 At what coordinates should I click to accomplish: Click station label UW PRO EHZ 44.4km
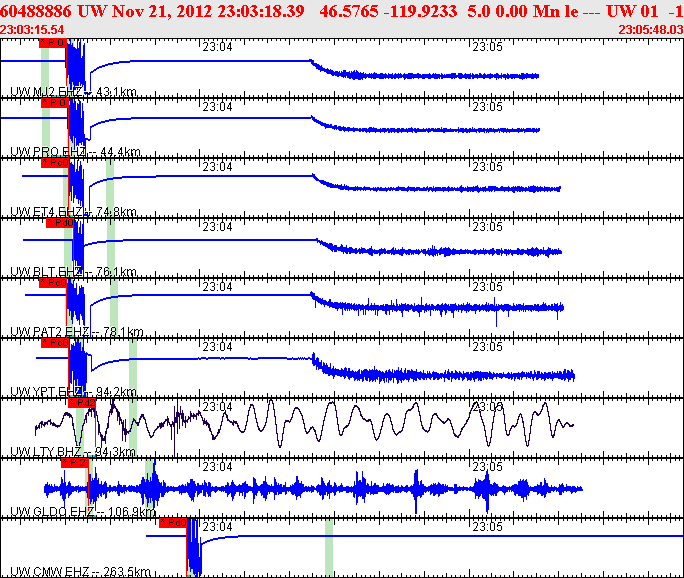point(75,152)
